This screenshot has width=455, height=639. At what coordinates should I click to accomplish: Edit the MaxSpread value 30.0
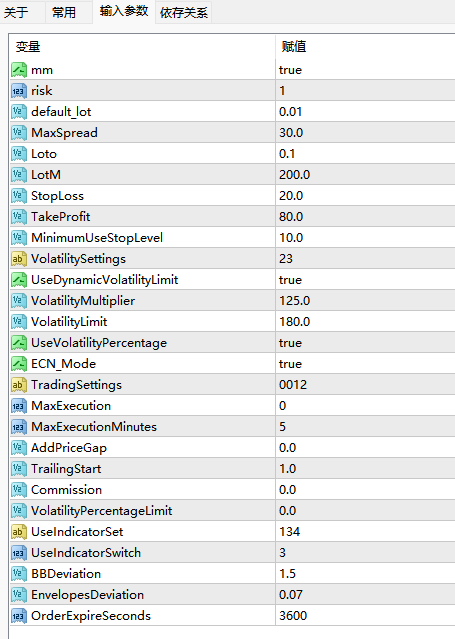[x=291, y=133]
